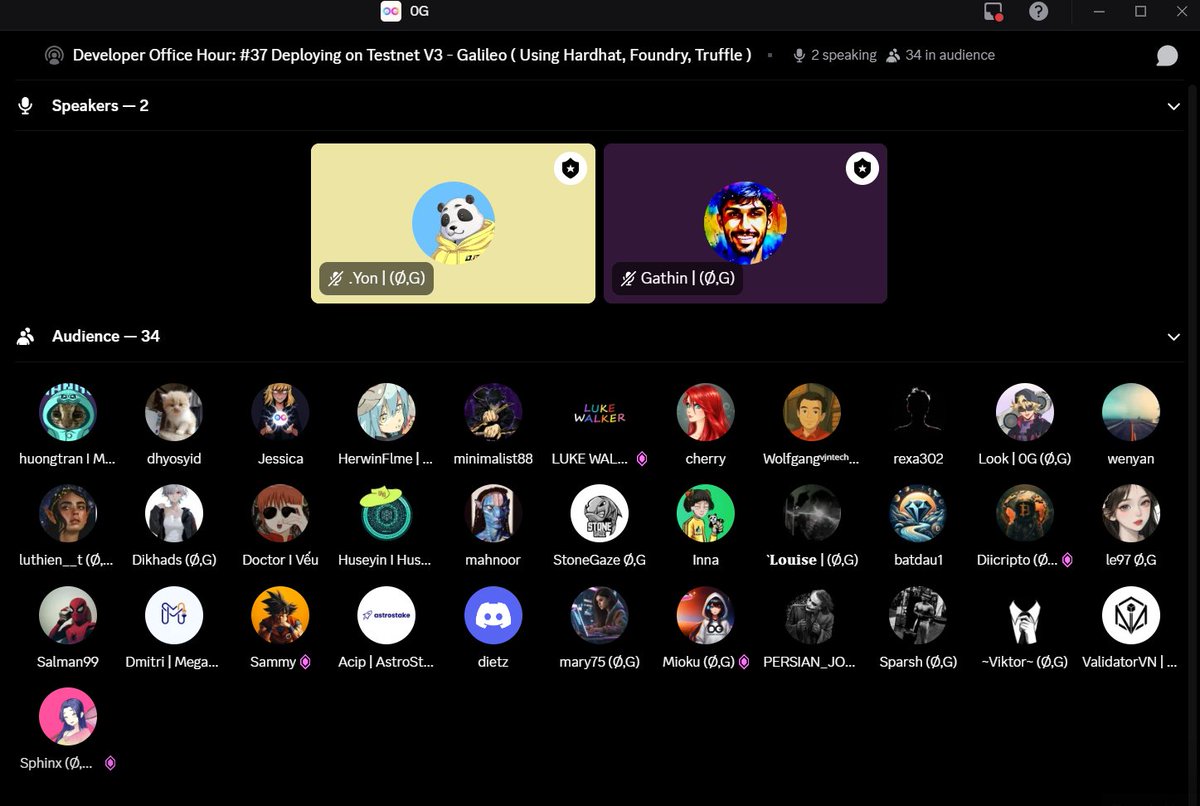Viewport: 1200px width, 806px height.
Task: Click the '2 speaking' indicator
Action: pyautogui.click(x=834, y=56)
